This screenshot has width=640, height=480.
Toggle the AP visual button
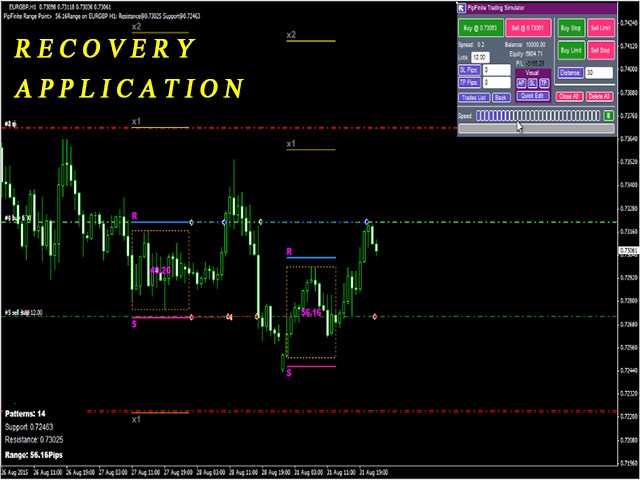point(521,83)
